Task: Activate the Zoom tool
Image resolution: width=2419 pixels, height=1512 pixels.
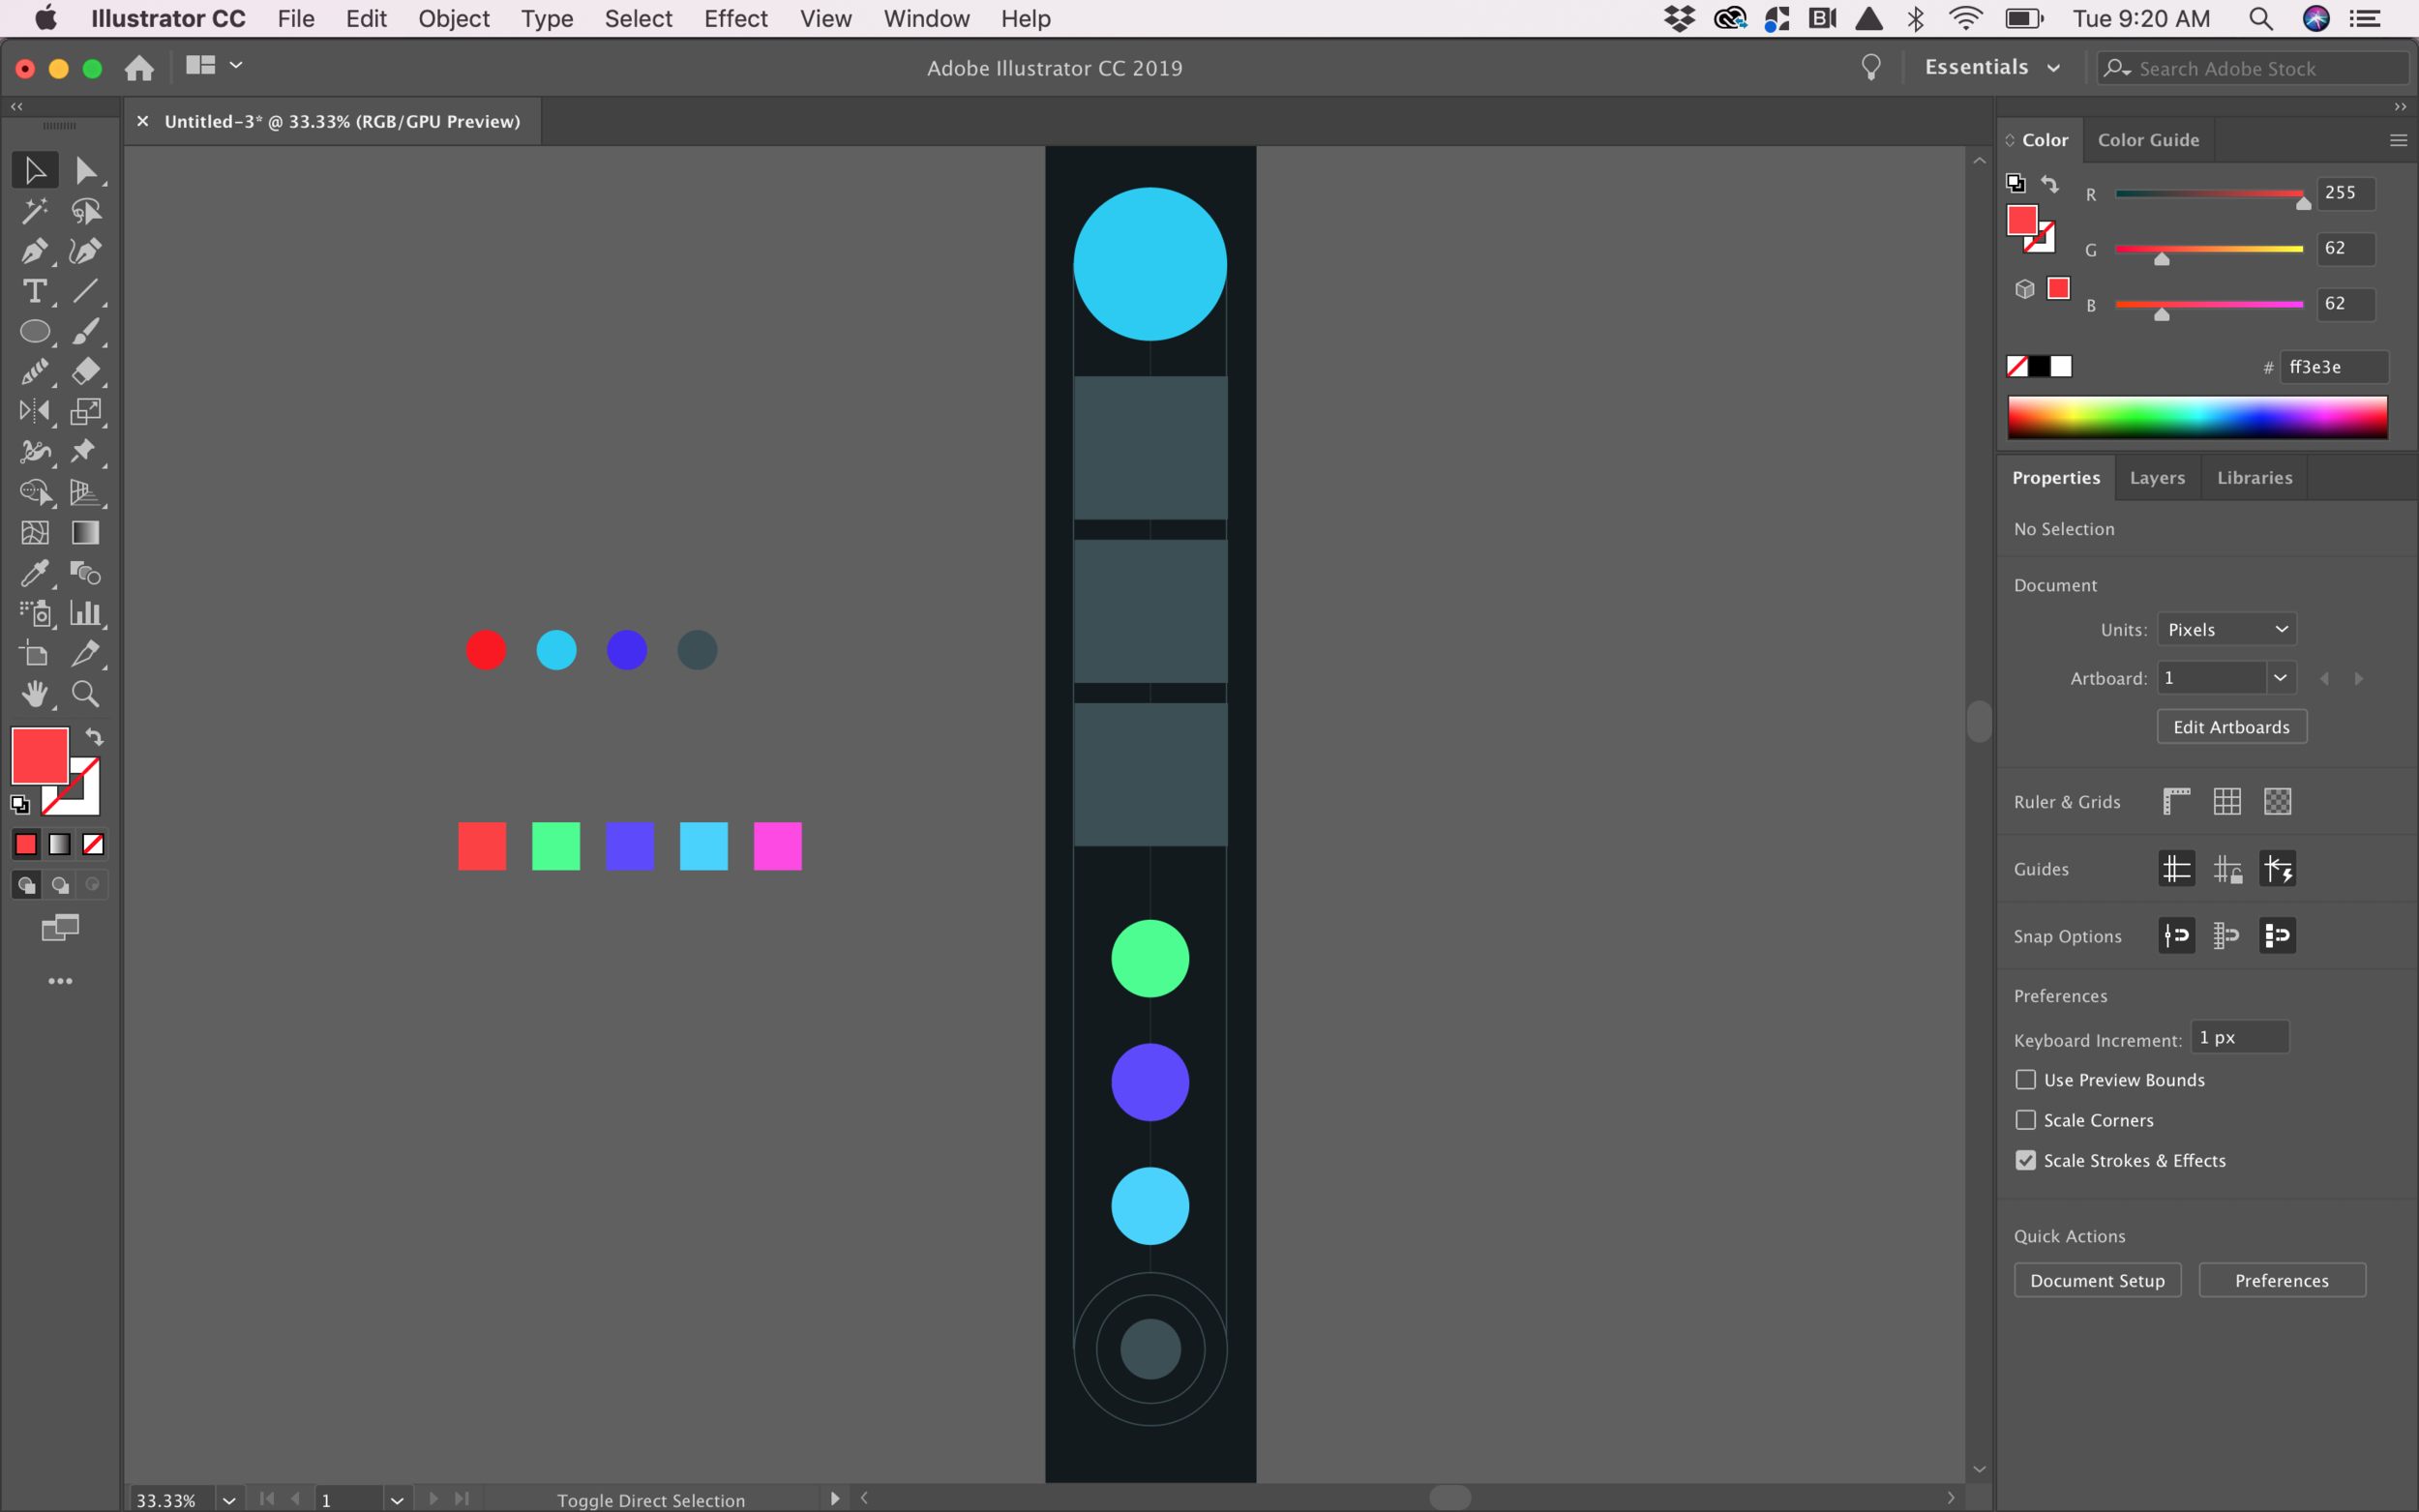Action: click(x=86, y=693)
